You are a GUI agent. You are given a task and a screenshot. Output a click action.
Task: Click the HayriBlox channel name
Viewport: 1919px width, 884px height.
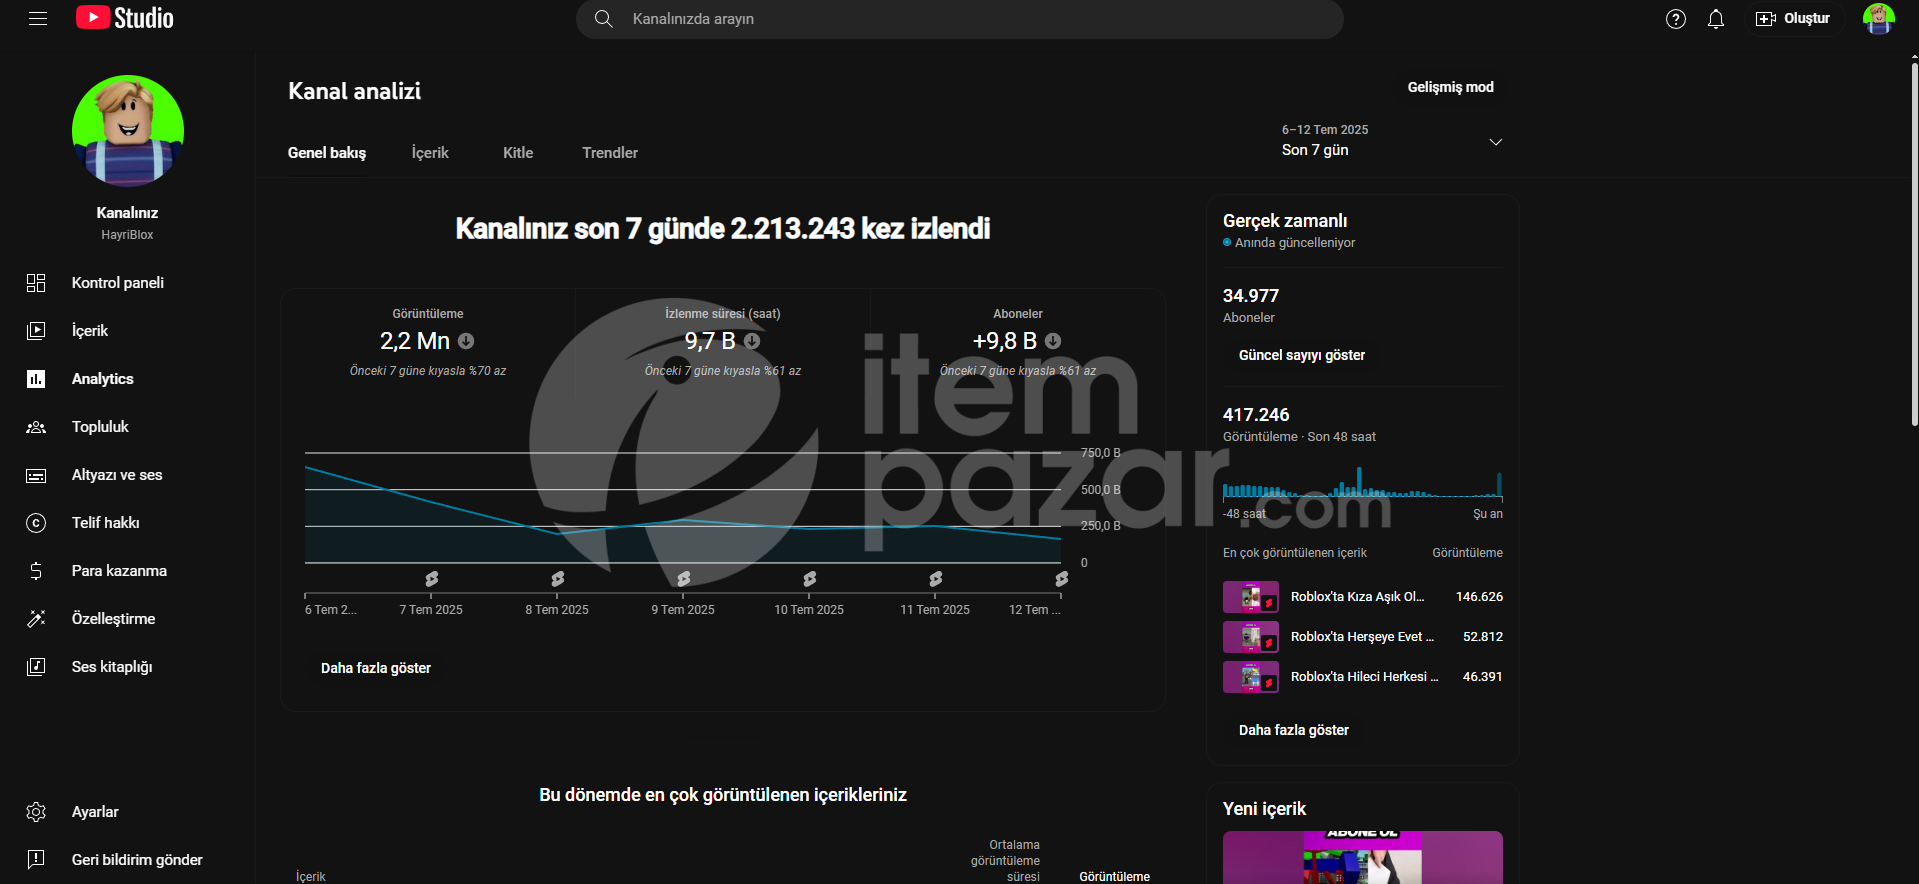[x=127, y=235]
